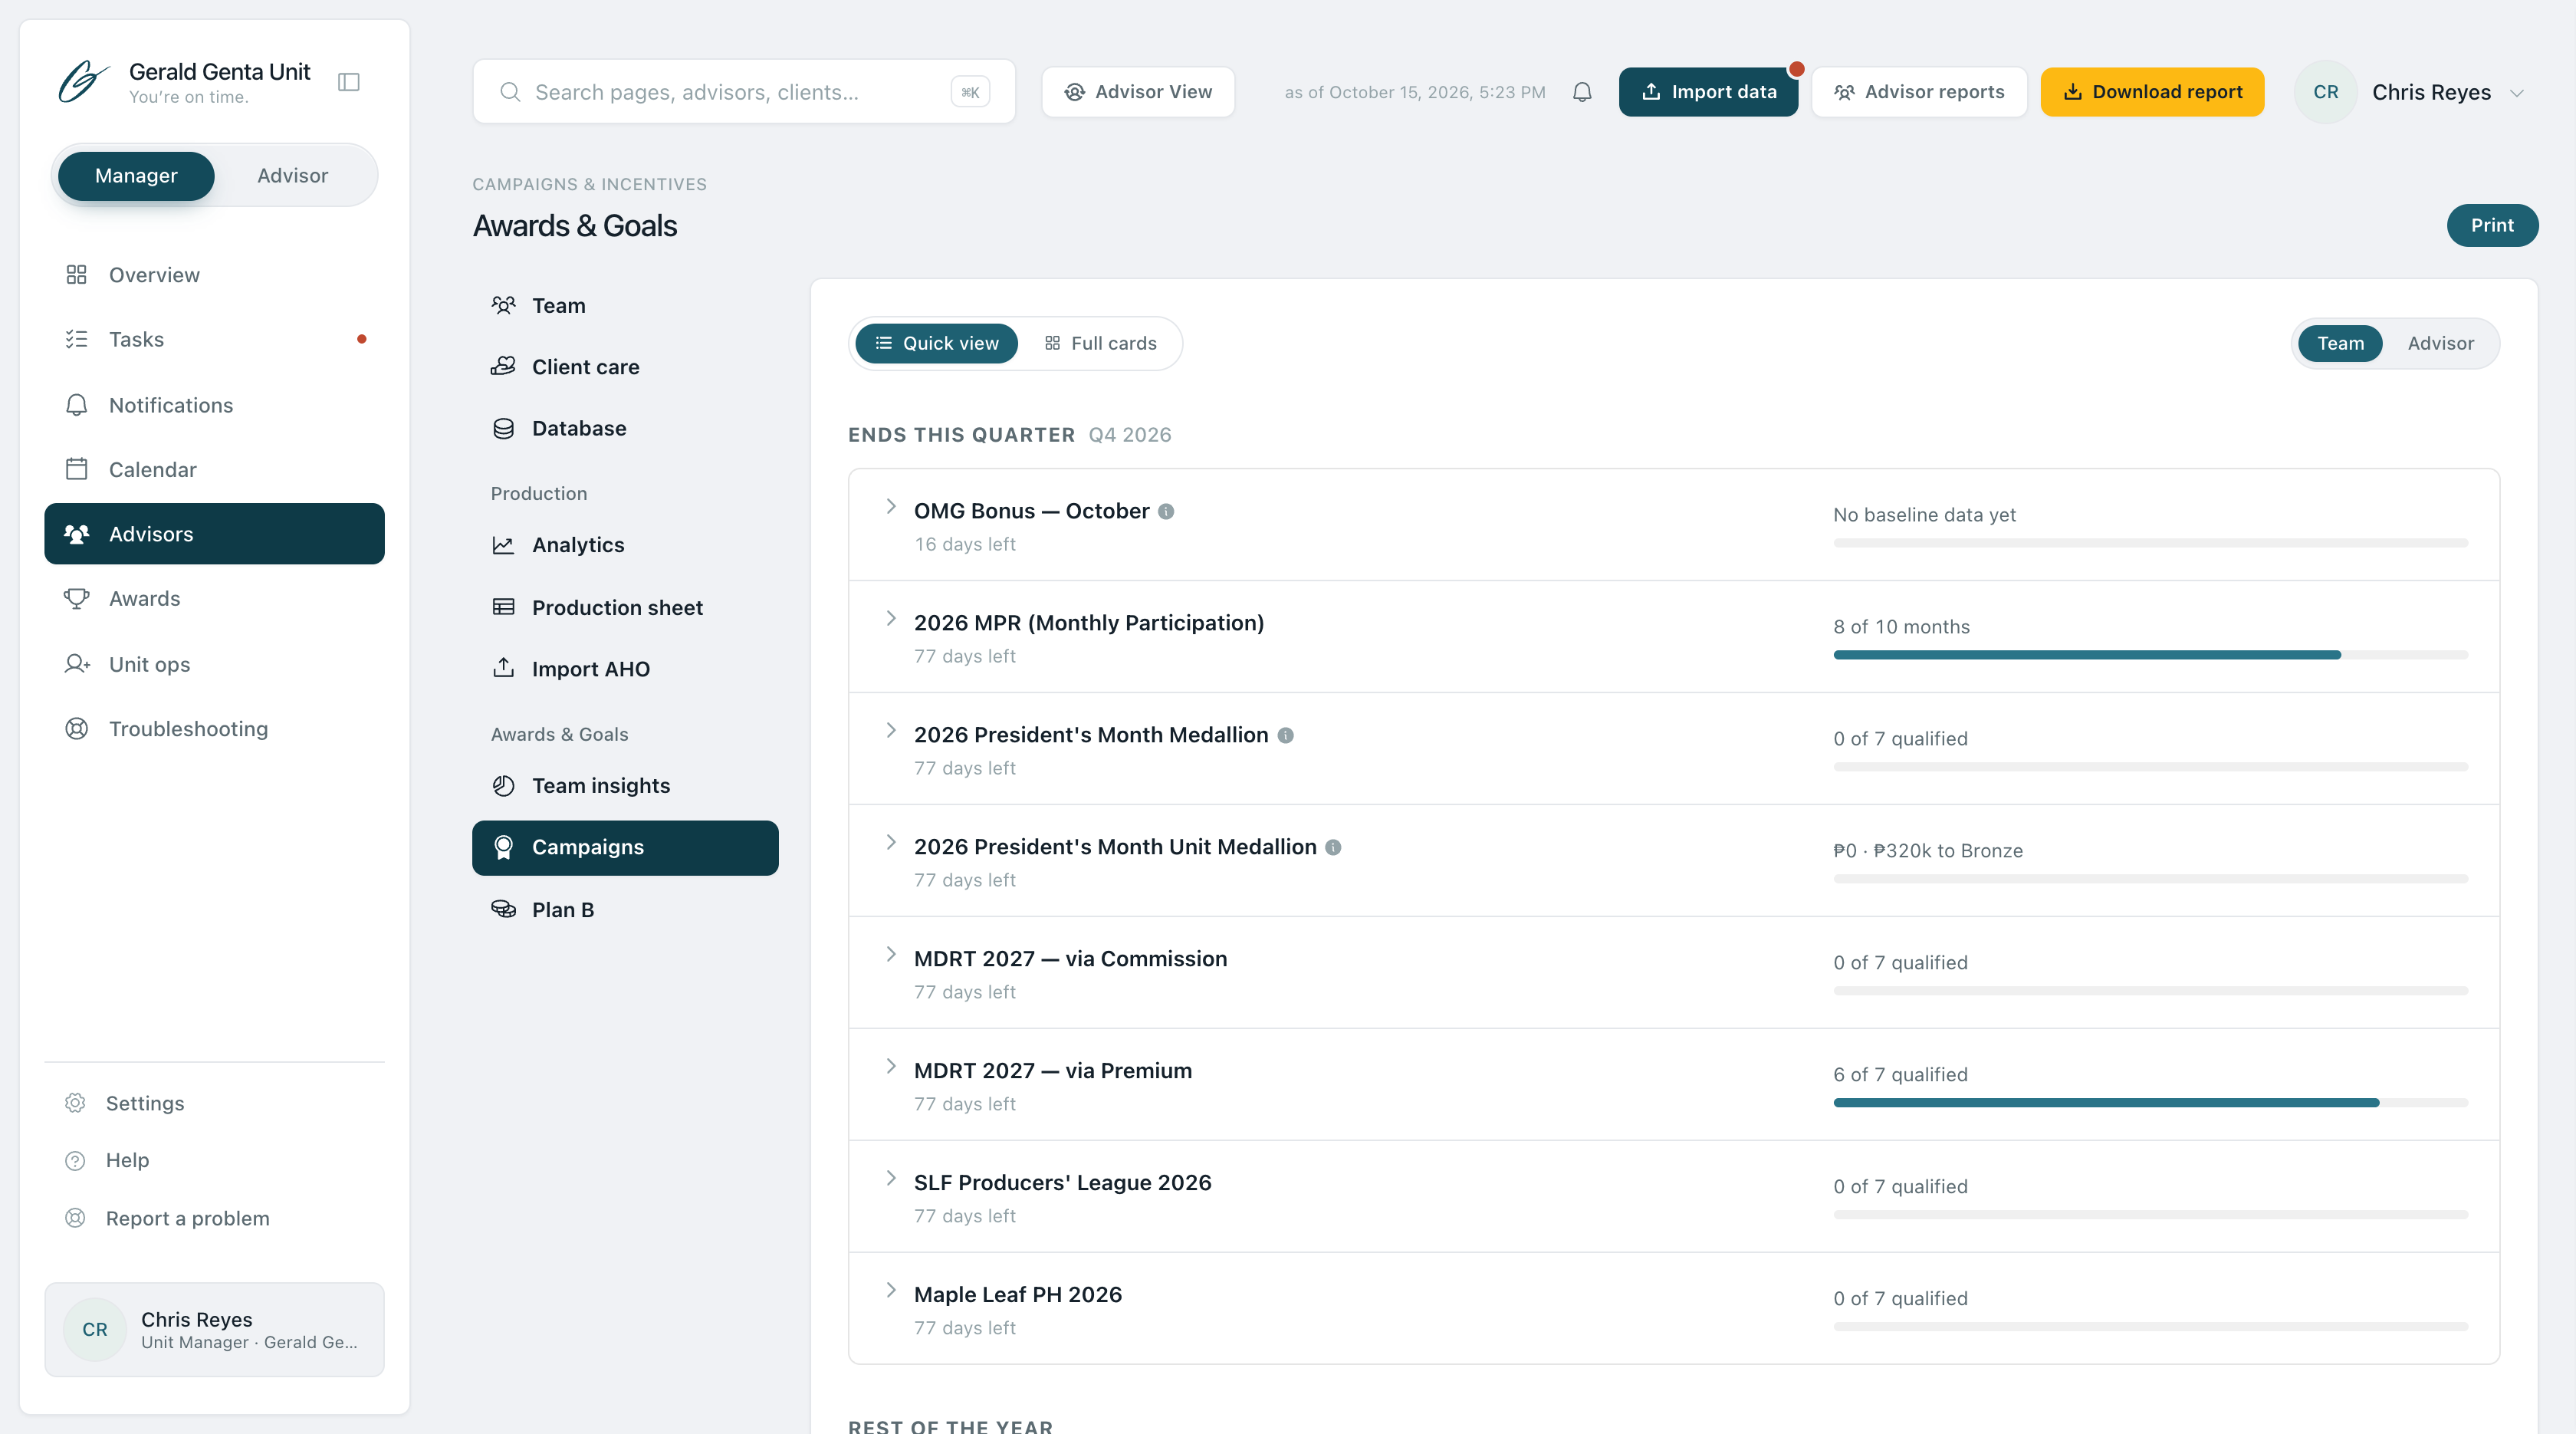
Task: Switch to Manager mode
Action: click(136, 175)
